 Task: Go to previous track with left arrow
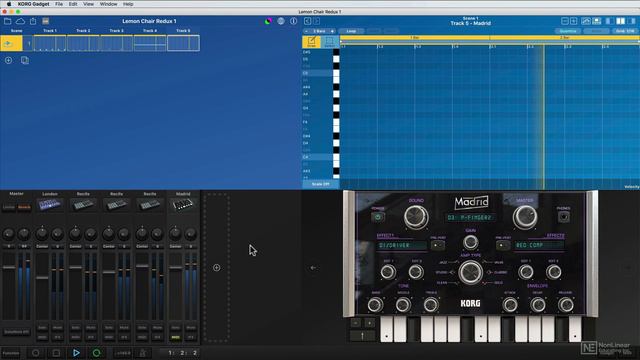pyautogui.click(x=307, y=21)
